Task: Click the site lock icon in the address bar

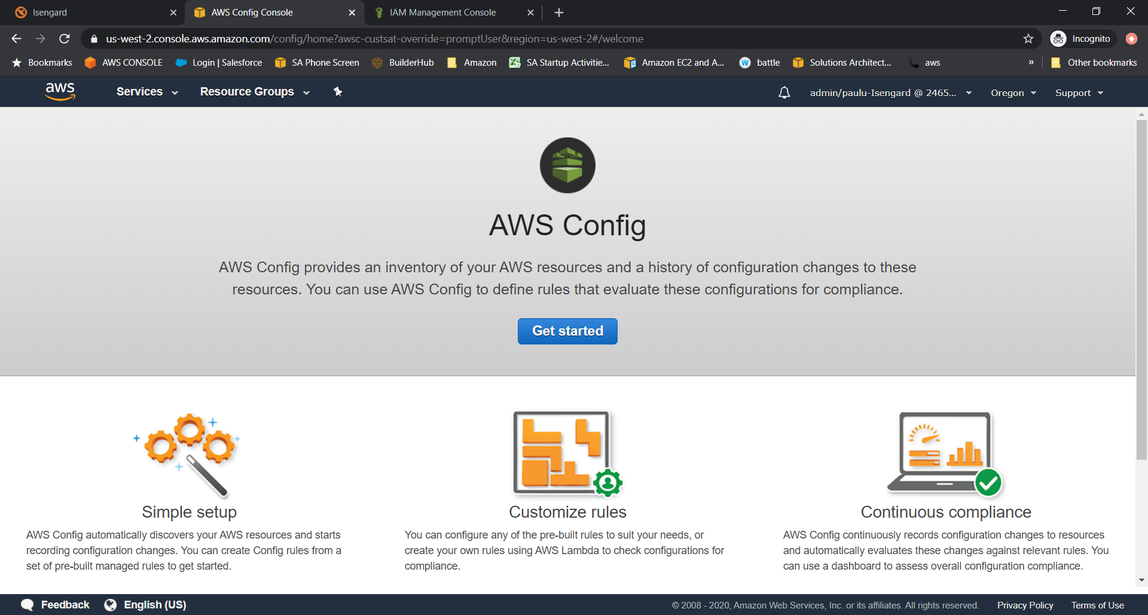Action: click(94, 38)
